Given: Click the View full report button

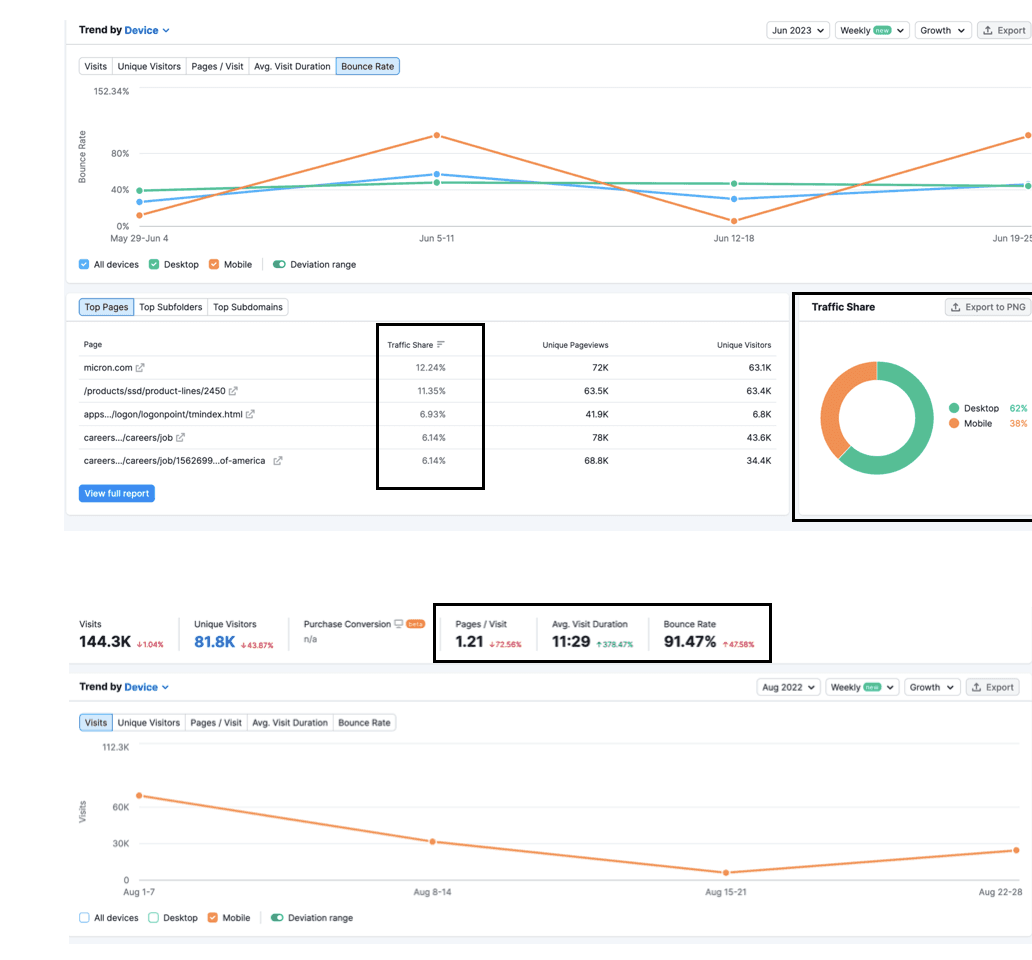Looking at the screenshot, I should [116, 493].
